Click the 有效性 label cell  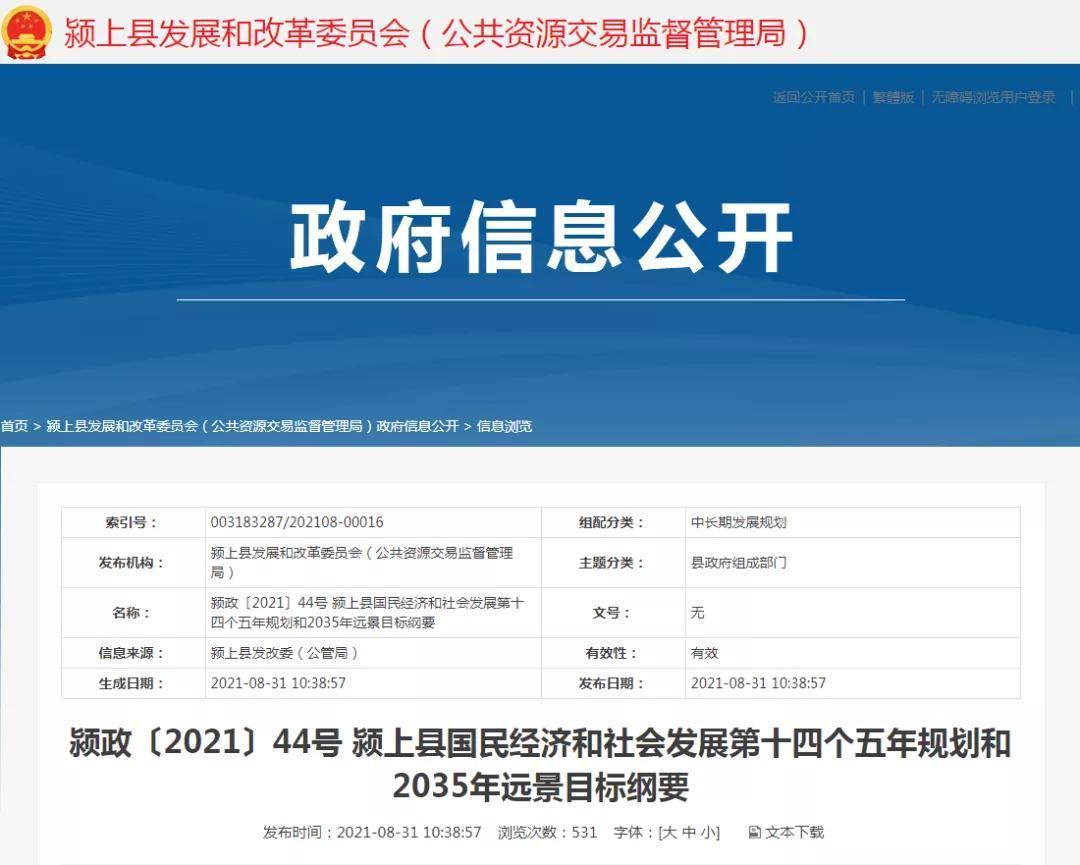(x=613, y=653)
